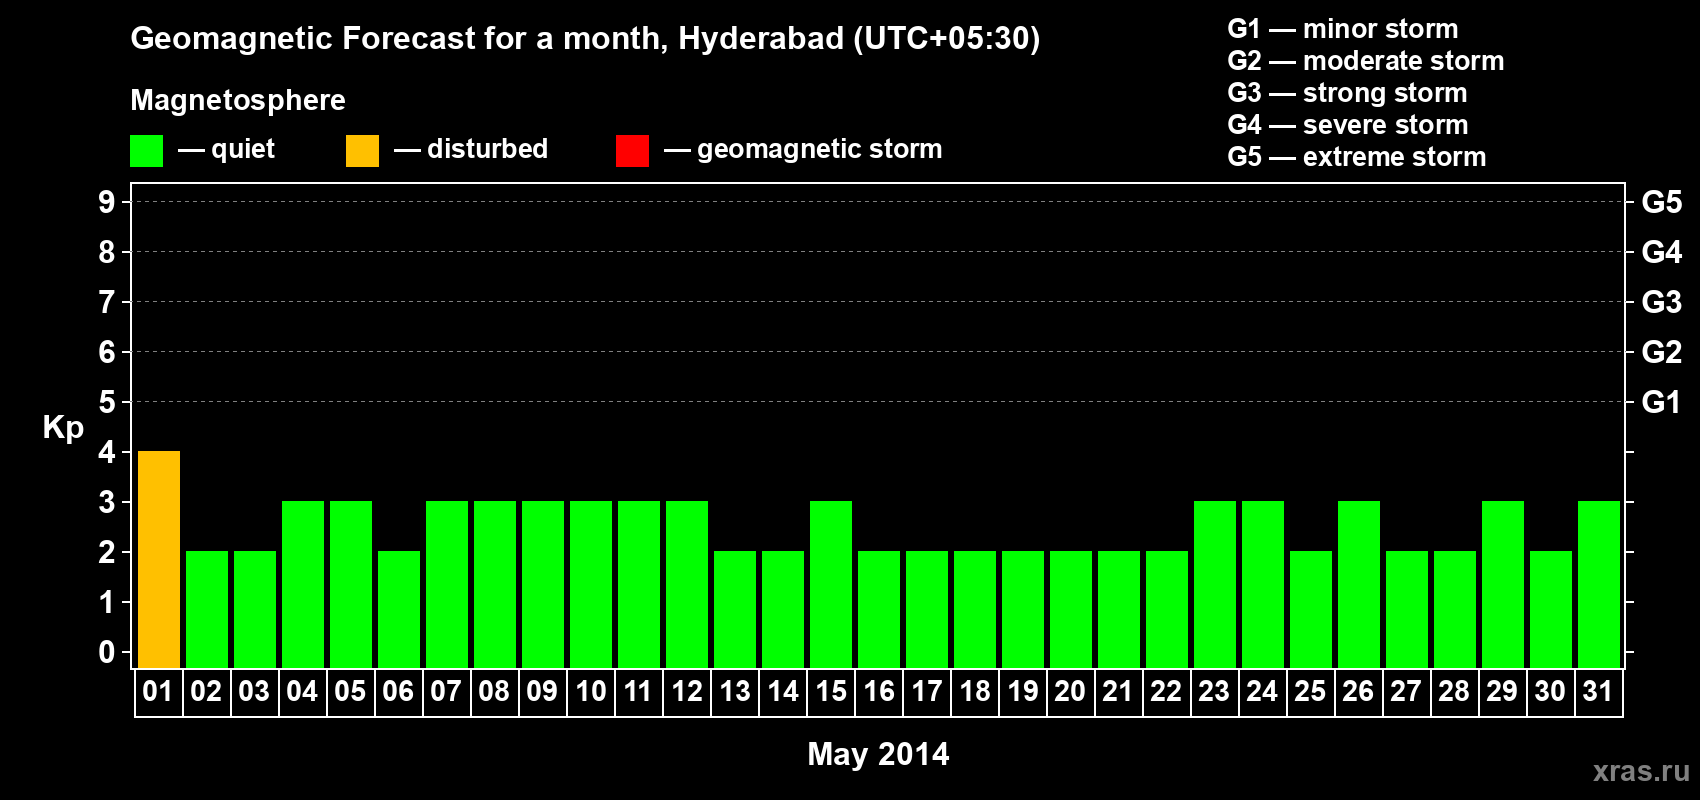Select the green bar for day 23
The height and width of the screenshot is (800, 1700).
pyautogui.click(x=1215, y=584)
